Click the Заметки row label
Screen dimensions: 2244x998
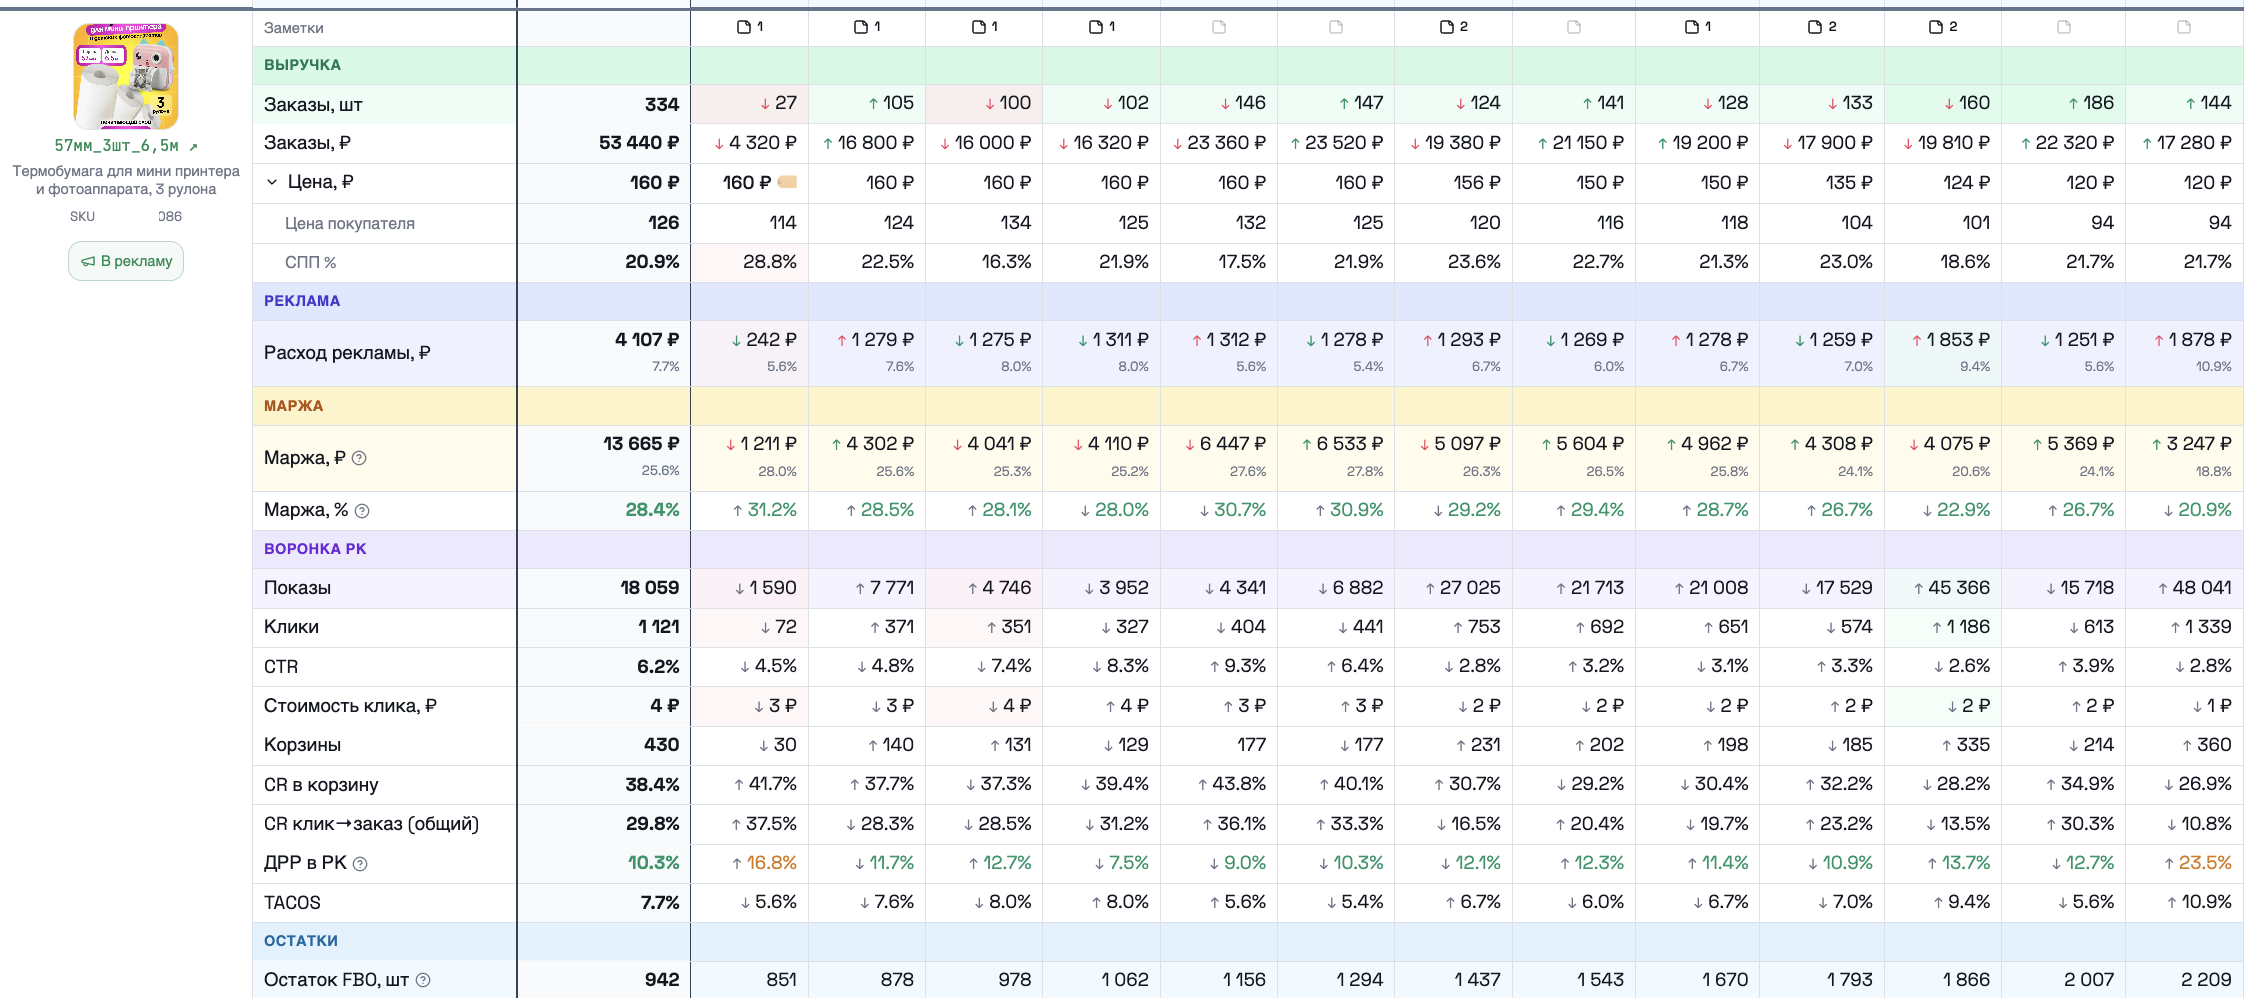click(294, 28)
